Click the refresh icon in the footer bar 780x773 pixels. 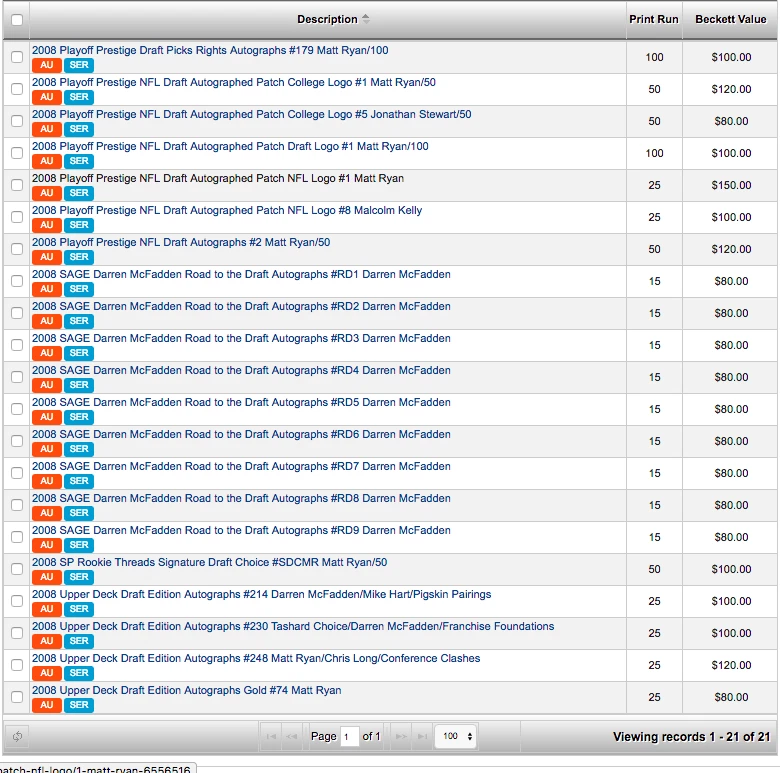[17, 736]
